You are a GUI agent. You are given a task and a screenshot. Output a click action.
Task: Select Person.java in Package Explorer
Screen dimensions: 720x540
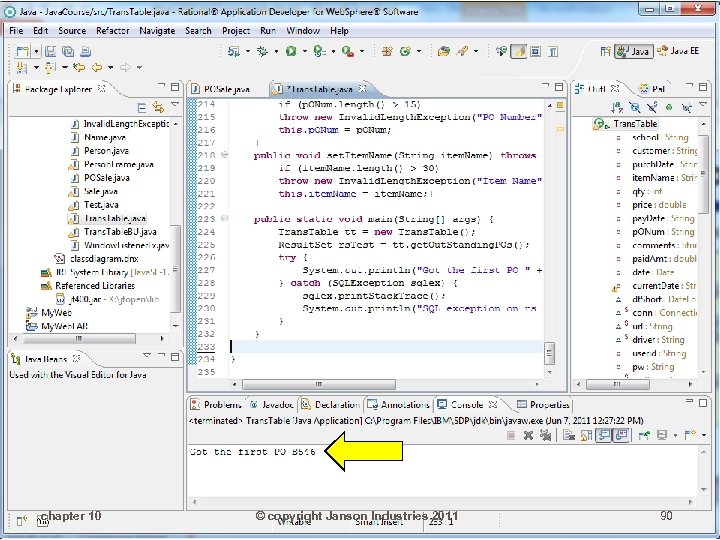[x=100, y=151]
